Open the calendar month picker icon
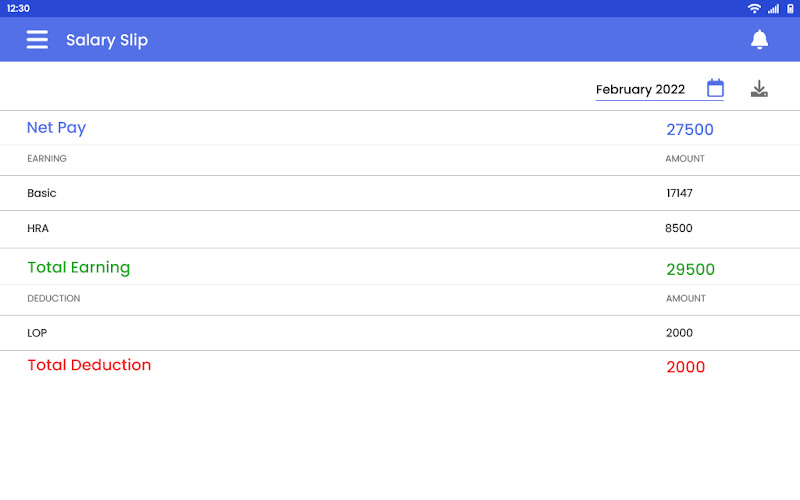The width and height of the screenshot is (800, 500). tap(715, 89)
